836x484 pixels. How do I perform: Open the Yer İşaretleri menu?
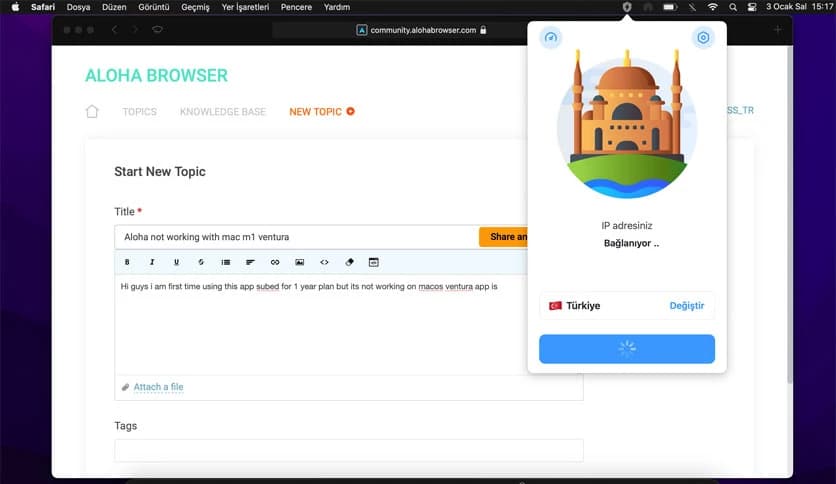(x=245, y=7)
